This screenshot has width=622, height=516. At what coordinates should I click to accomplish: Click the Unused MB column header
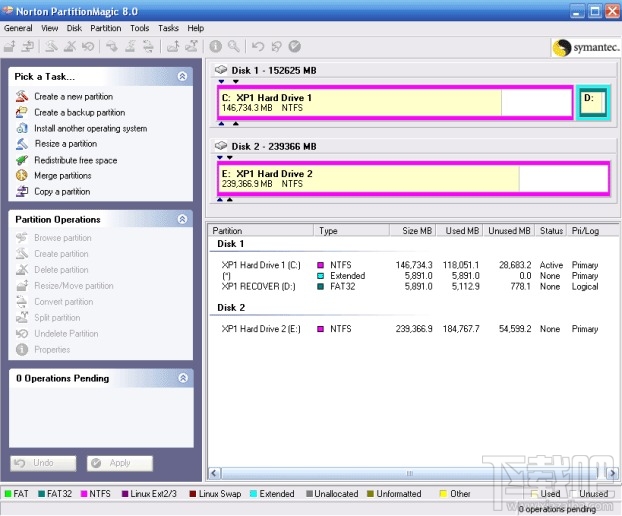pyautogui.click(x=509, y=230)
